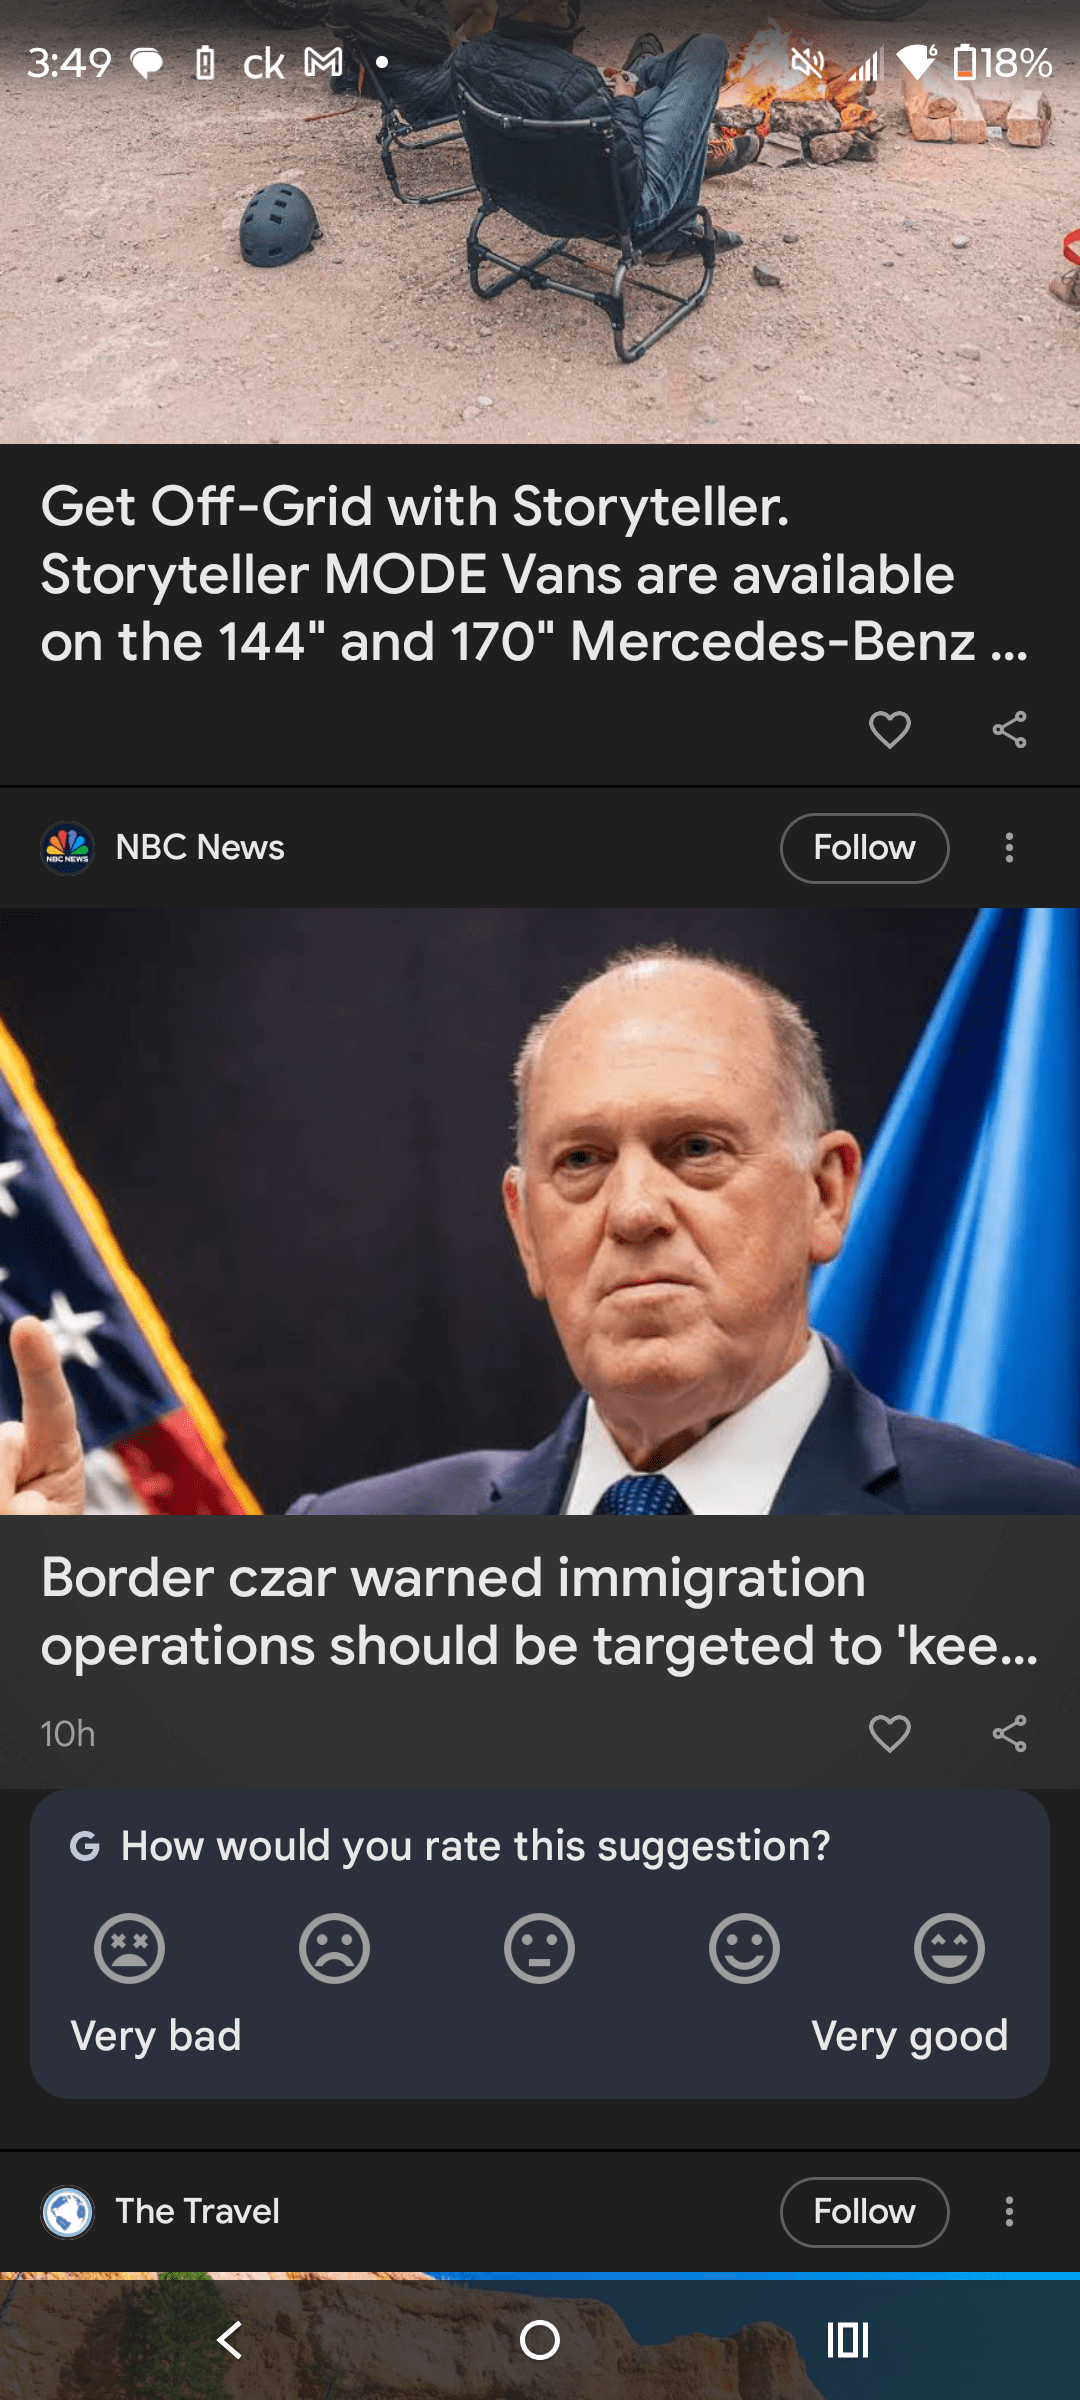Share the Storyteller vans article
Screen dimensions: 1080x2400
coord(1009,730)
